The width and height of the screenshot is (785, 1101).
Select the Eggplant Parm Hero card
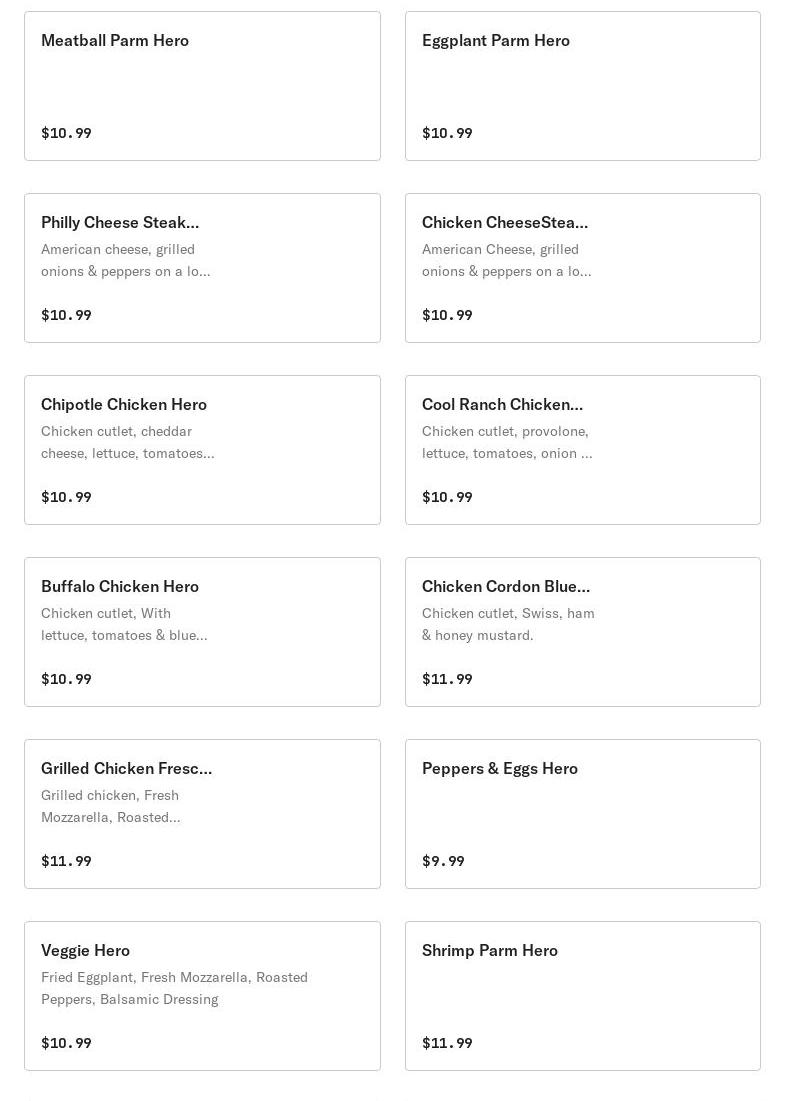[x=582, y=86]
